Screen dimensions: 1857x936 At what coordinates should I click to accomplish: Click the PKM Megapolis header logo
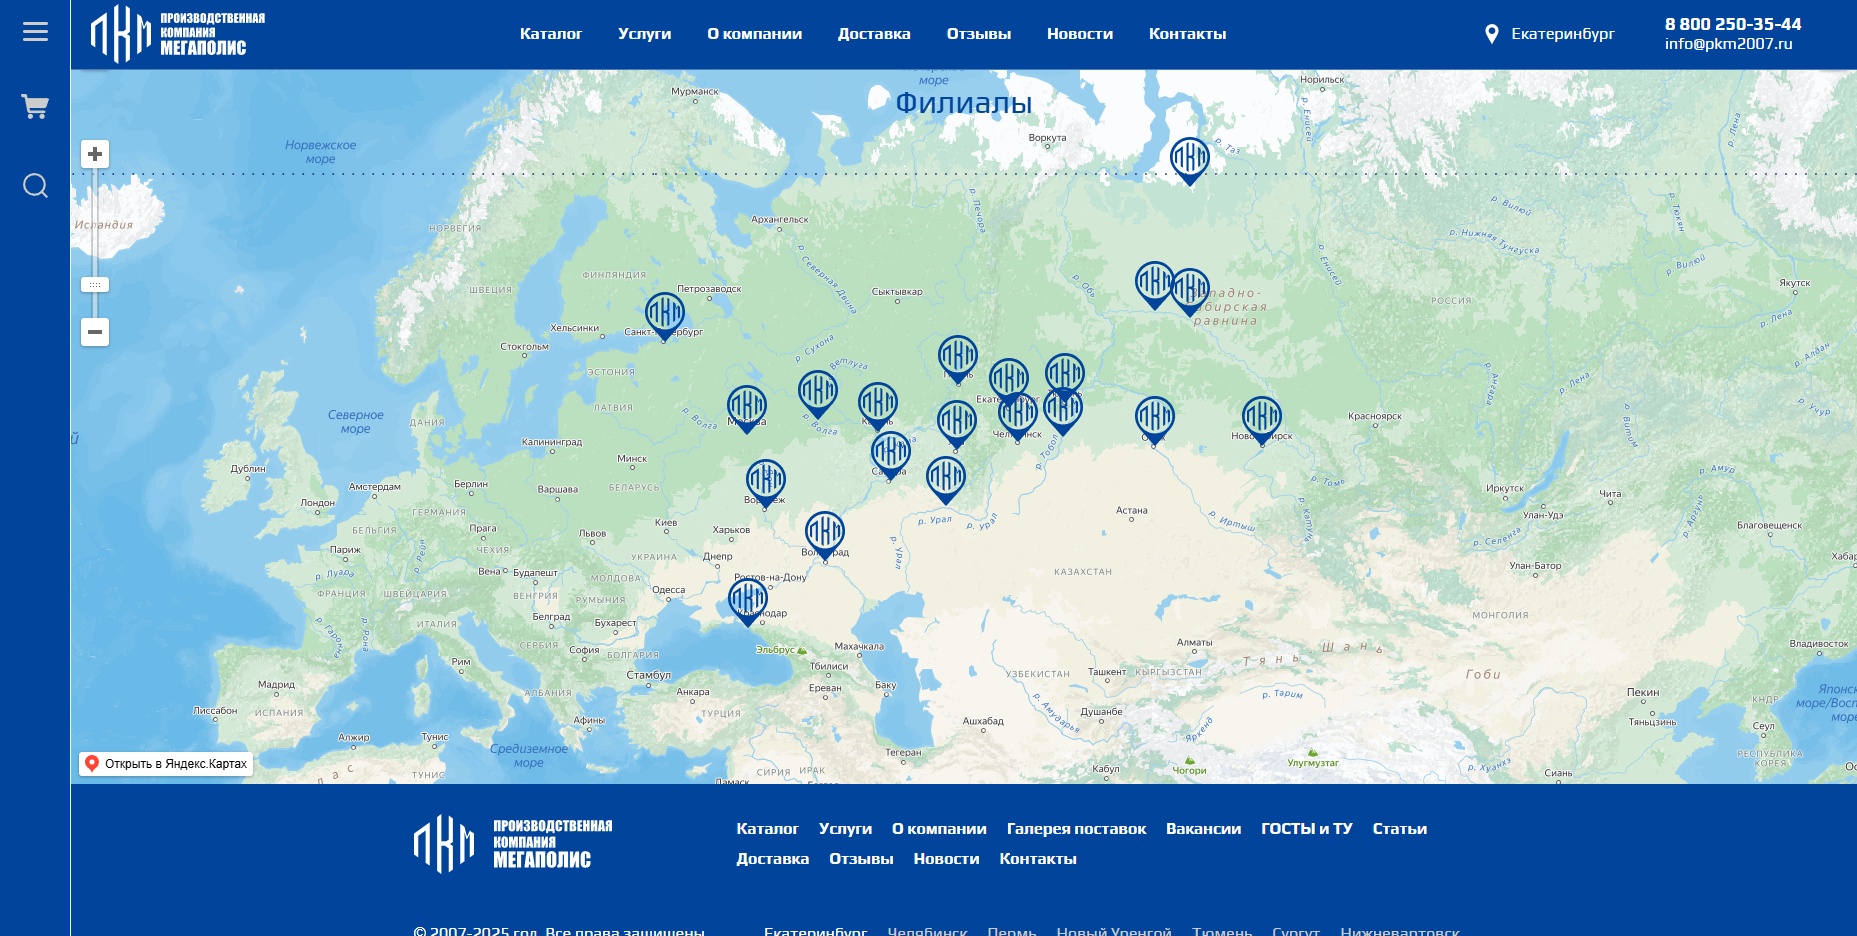pyautogui.click(x=178, y=34)
